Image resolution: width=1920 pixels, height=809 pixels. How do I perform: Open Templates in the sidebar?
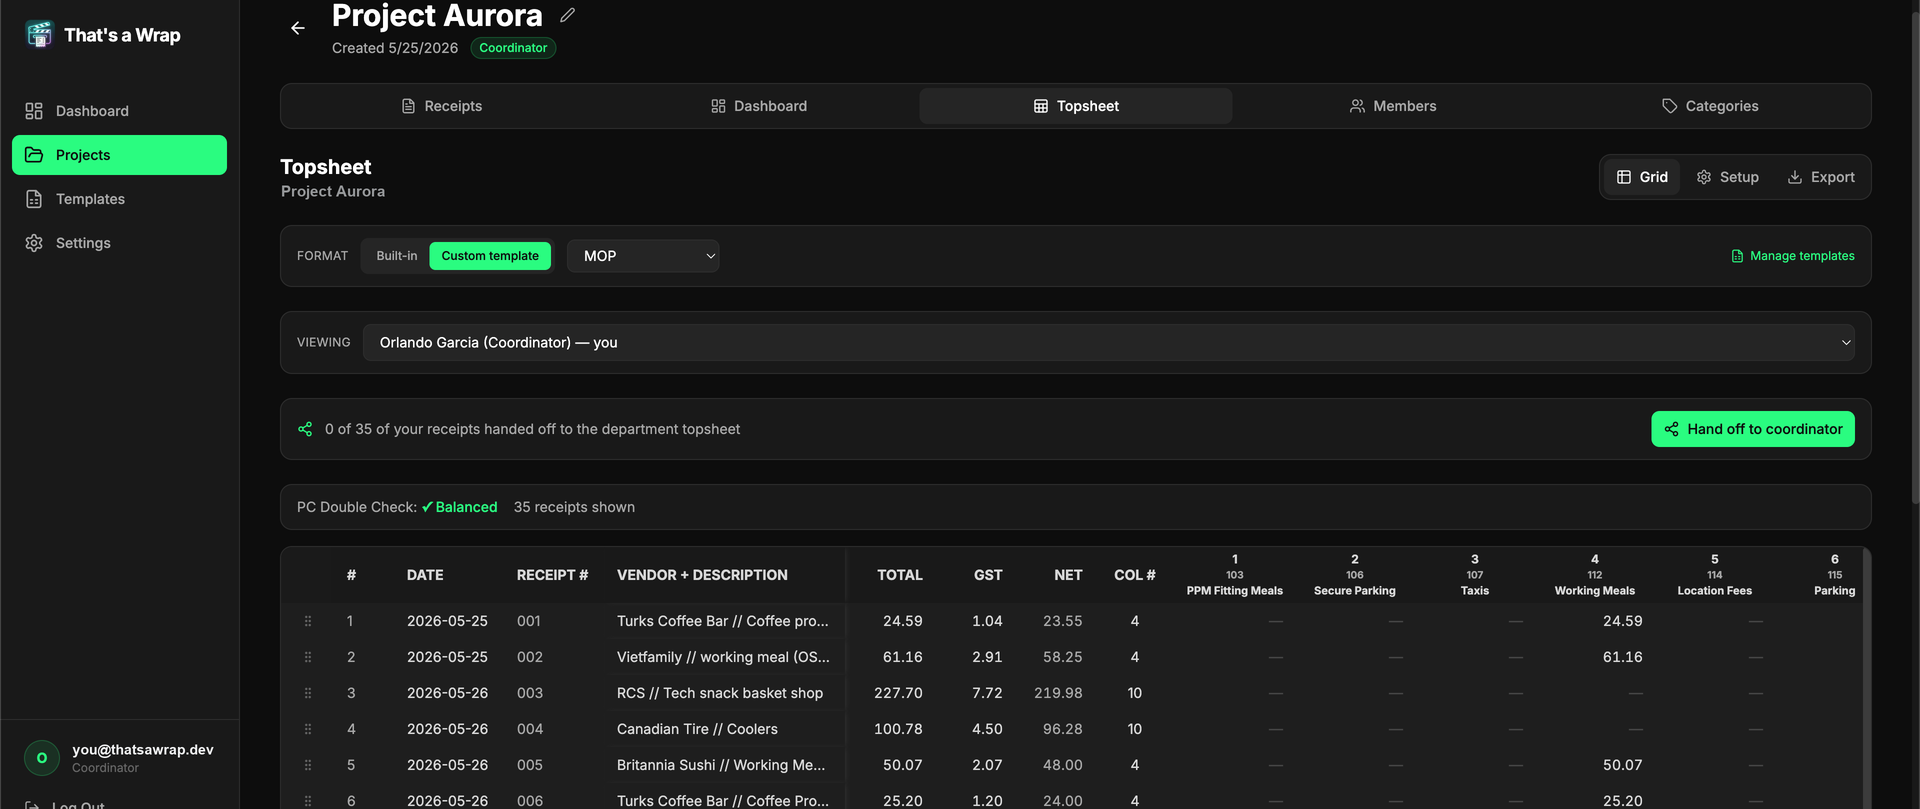[119, 199]
